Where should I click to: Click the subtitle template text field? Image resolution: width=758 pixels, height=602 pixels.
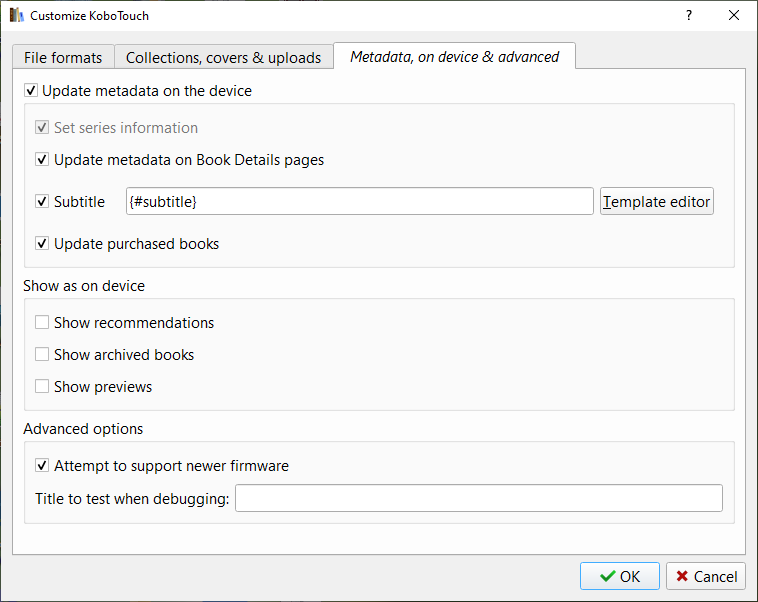tap(360, 202)
